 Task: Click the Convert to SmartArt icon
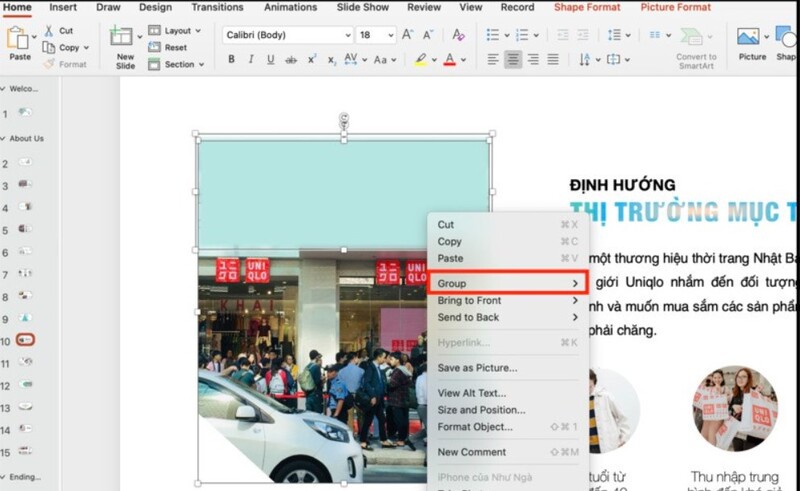(x=691, y=37)
